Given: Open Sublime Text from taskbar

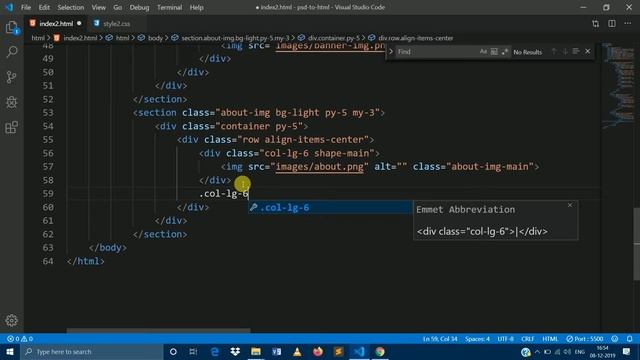Looking at the screenshot, I should pyautogui.click(x=338, y=351).
